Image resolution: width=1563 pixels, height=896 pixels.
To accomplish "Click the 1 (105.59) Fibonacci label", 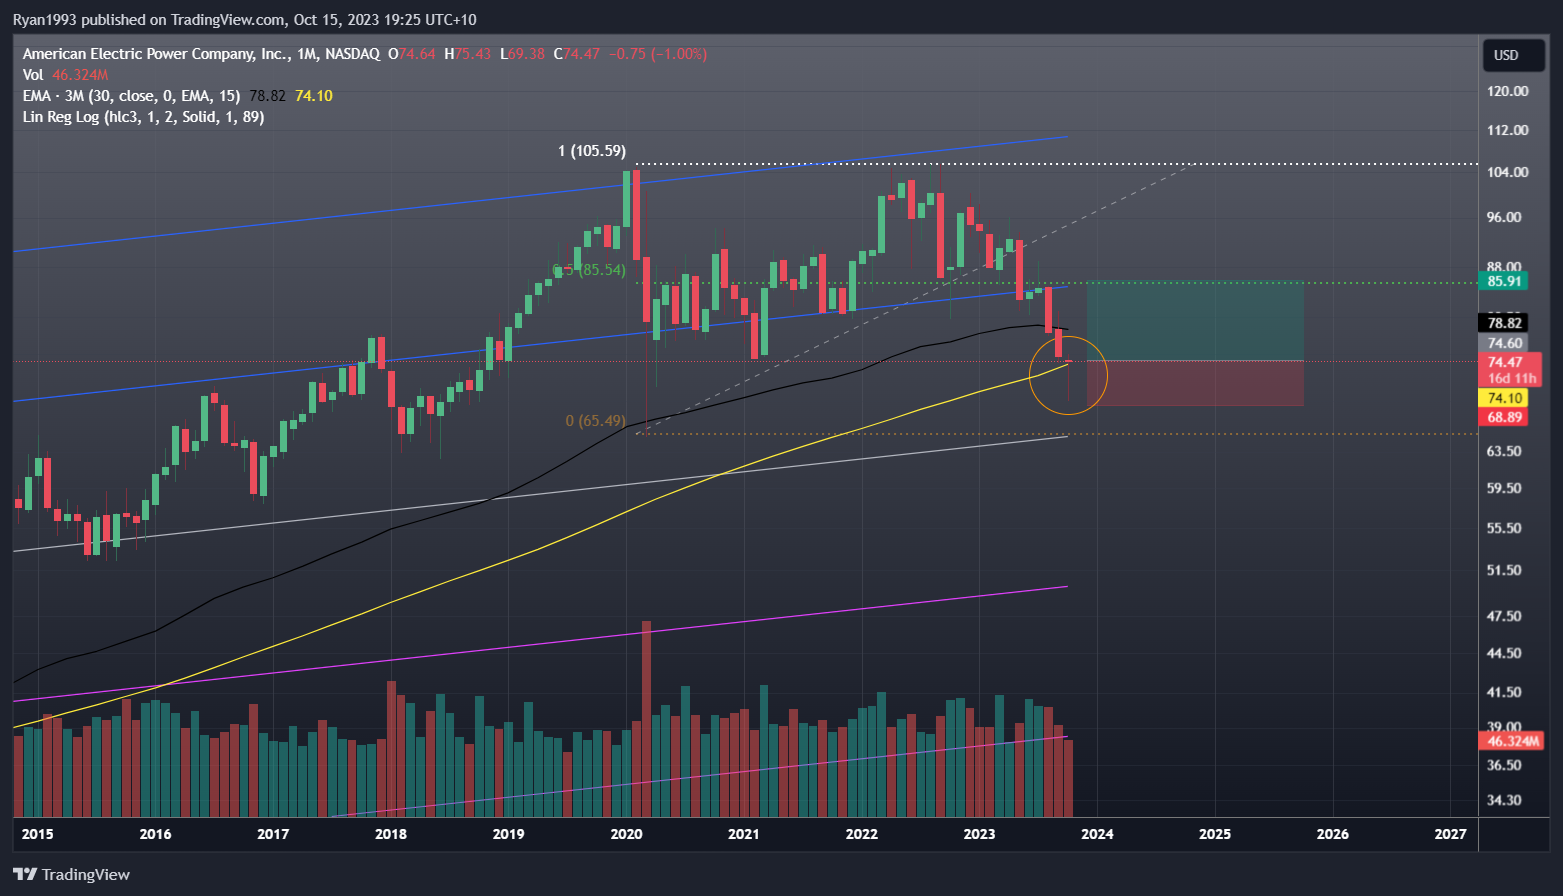I will [x=592, y=151].
